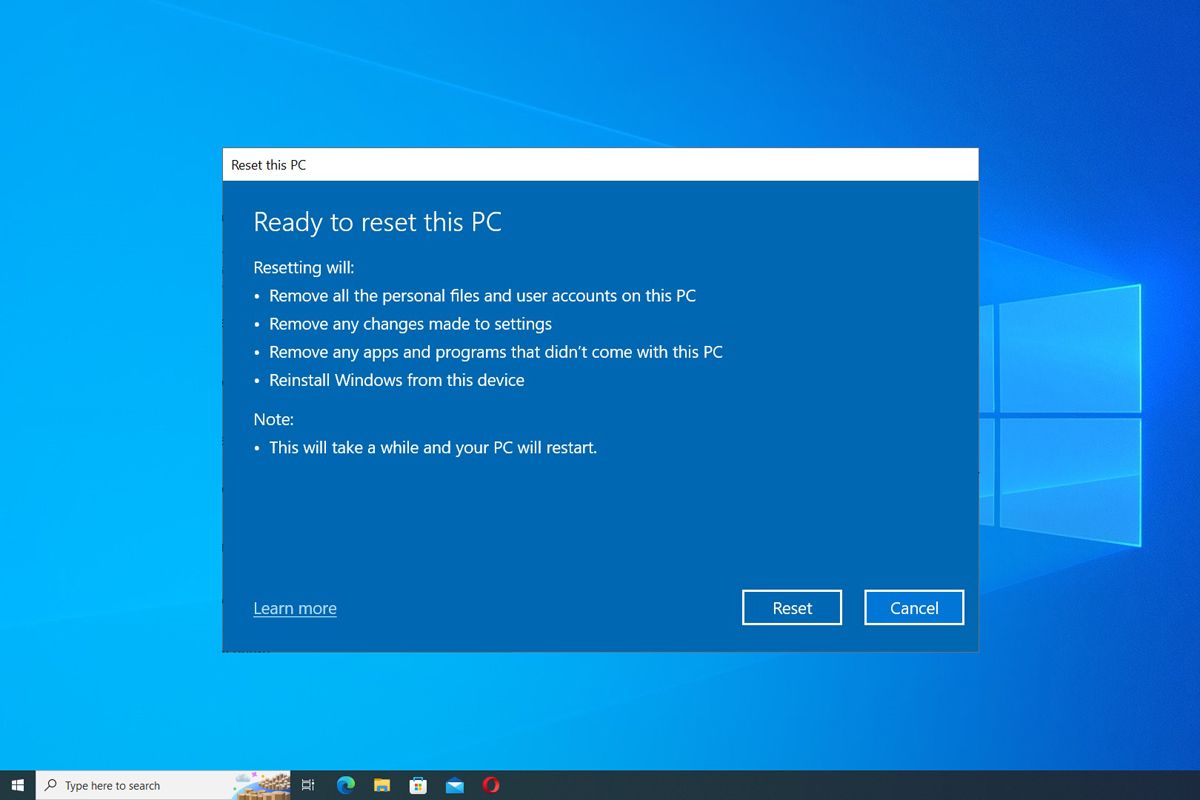The image size is (1200, 800).
Task: Cancel the PC reset dialog
Action: tap(914, 608)
